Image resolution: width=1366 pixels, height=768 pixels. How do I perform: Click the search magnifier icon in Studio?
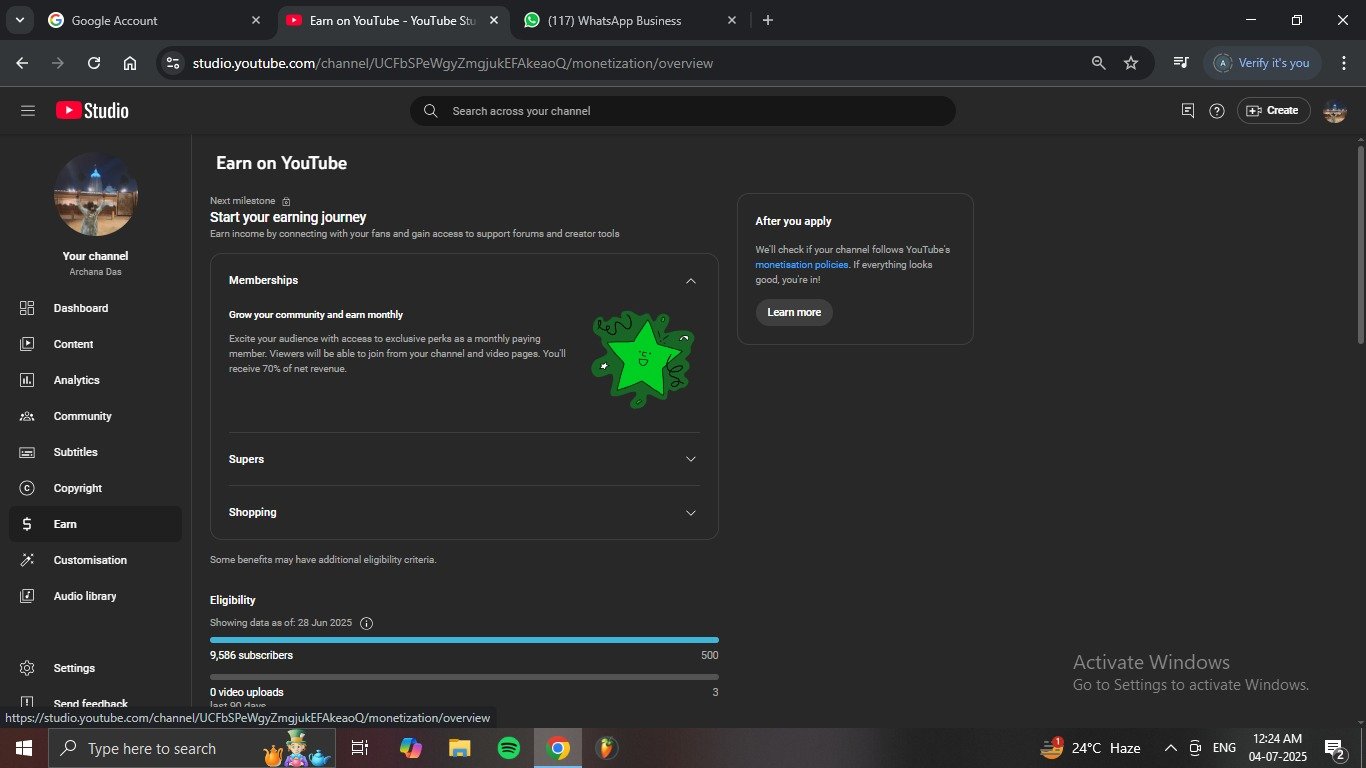tap(430, 111)
